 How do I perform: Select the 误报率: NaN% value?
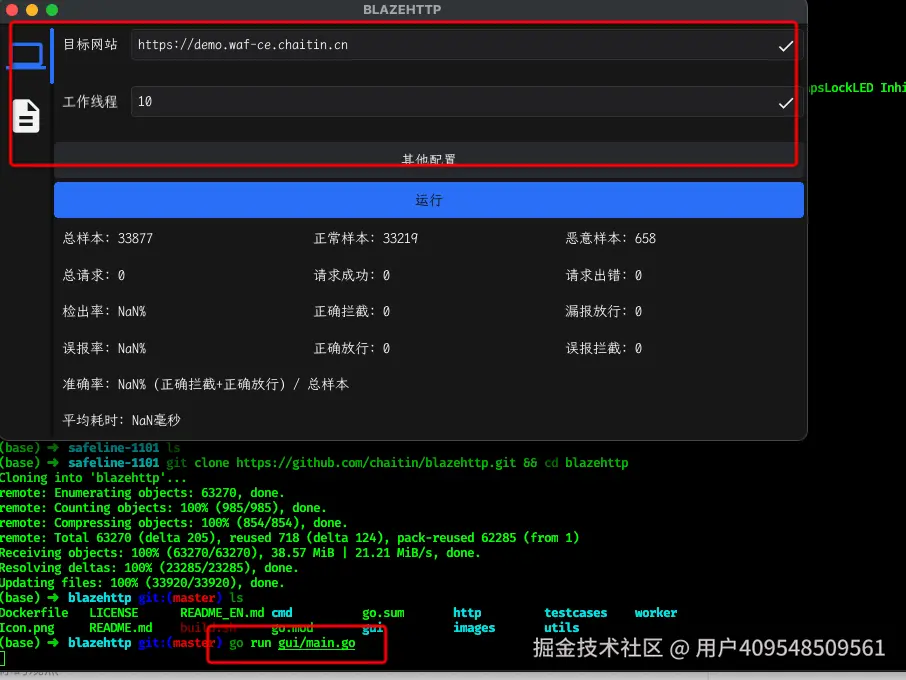pos(104,348)
